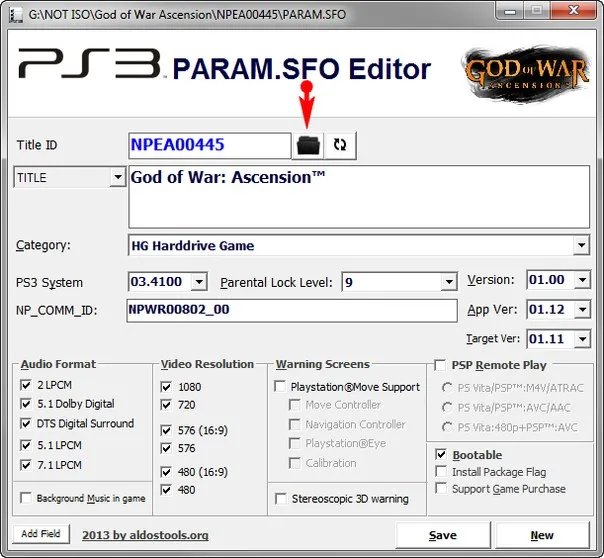
Task: Click the NP_COMM_ID input field
Action: [x=292, y=310]
